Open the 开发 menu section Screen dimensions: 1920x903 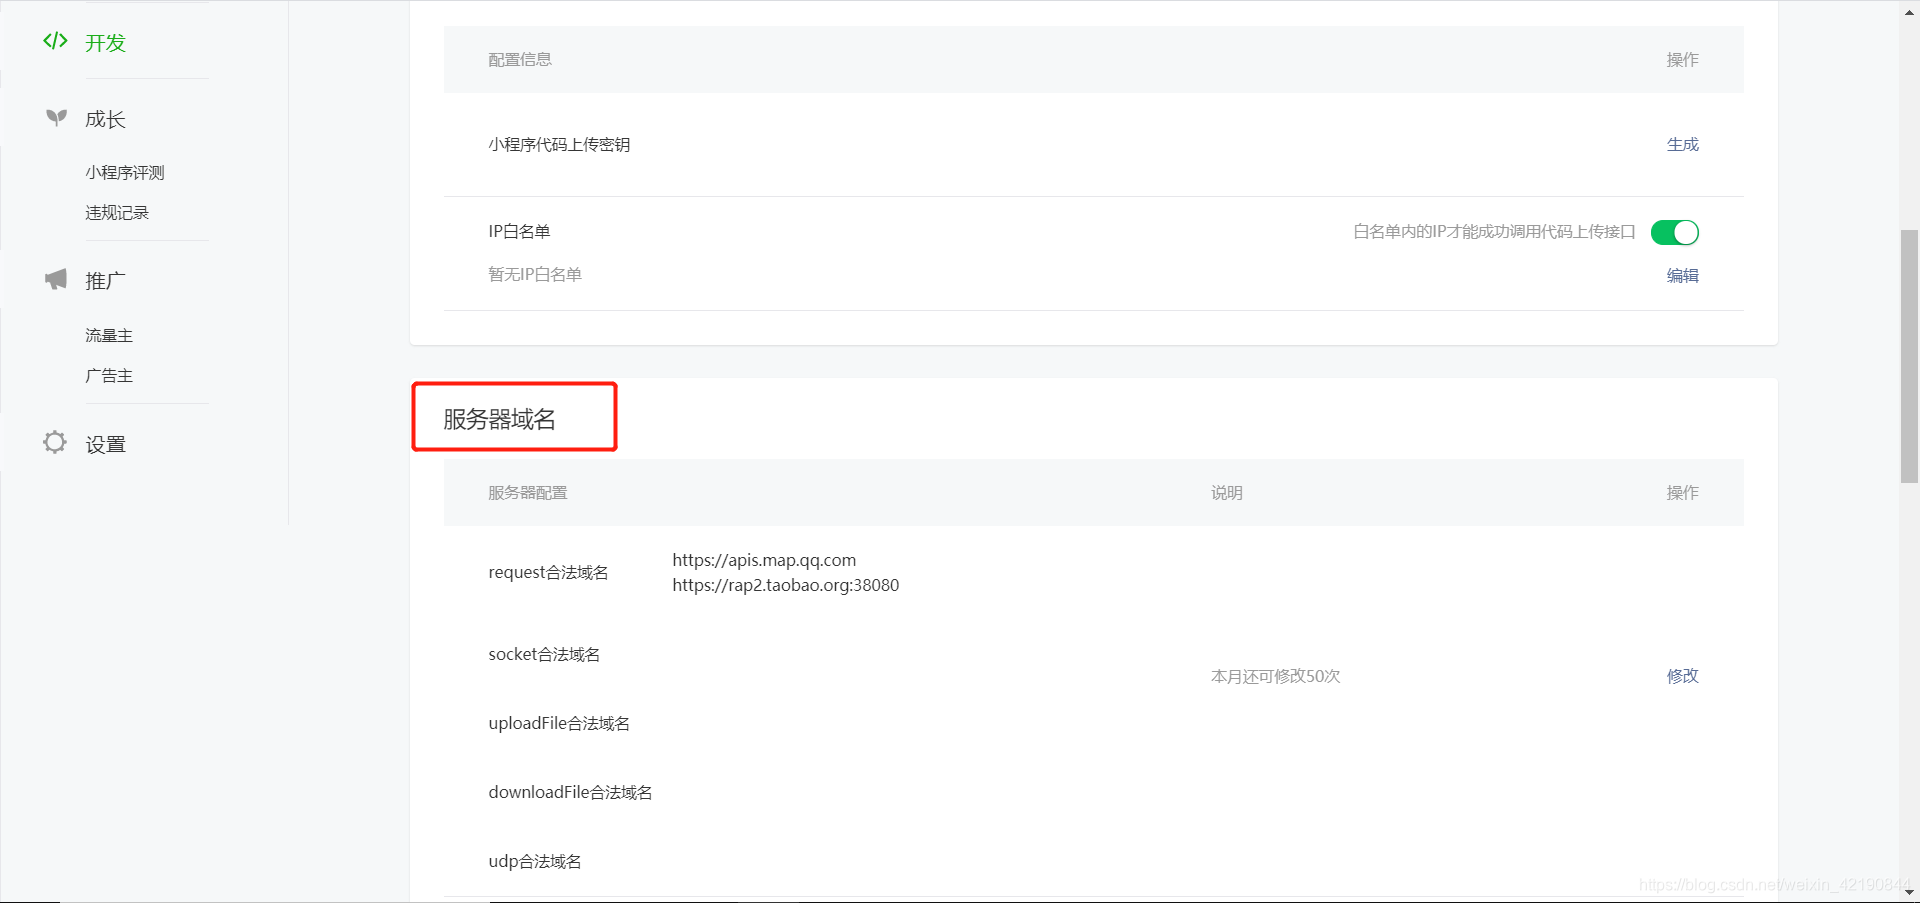coord(105,42)
